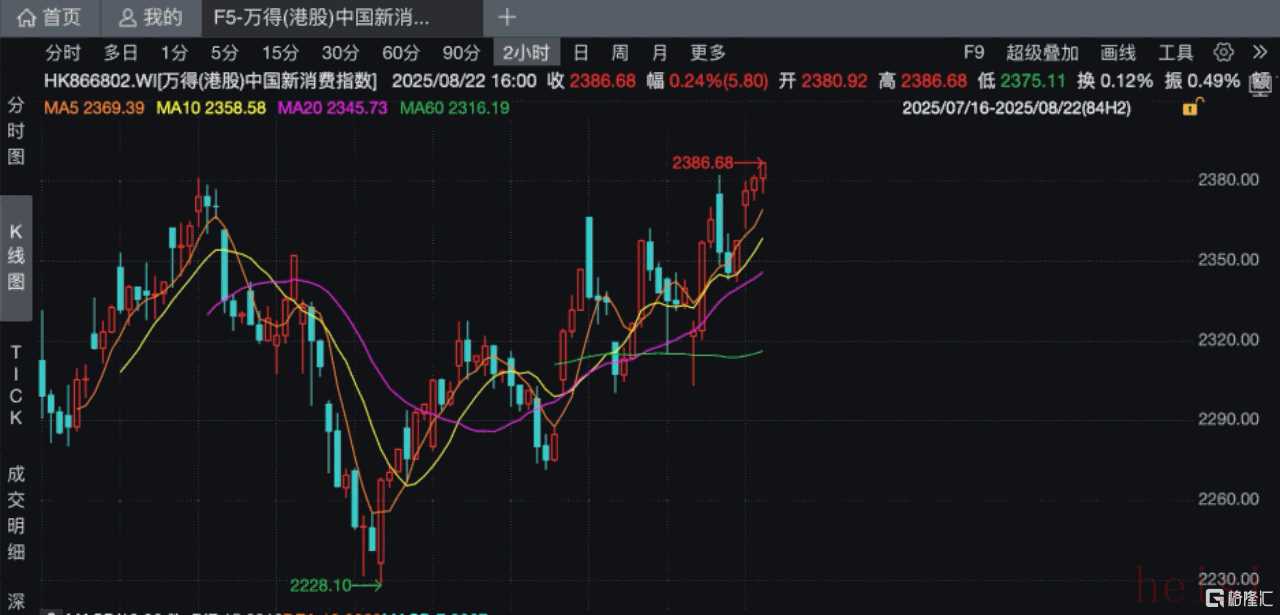Expand the 更多 periods dropdown

pyautogui.click(x=708, y=53)
